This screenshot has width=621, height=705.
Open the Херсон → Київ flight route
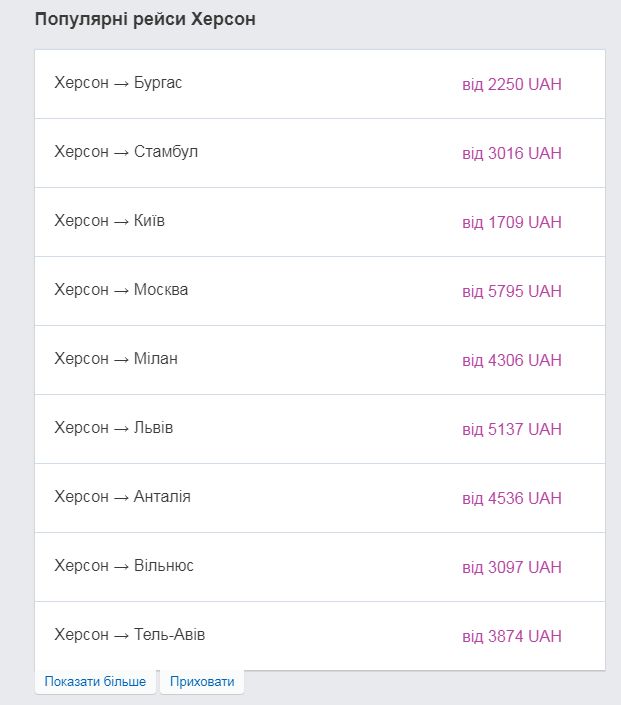pos(109,221)
